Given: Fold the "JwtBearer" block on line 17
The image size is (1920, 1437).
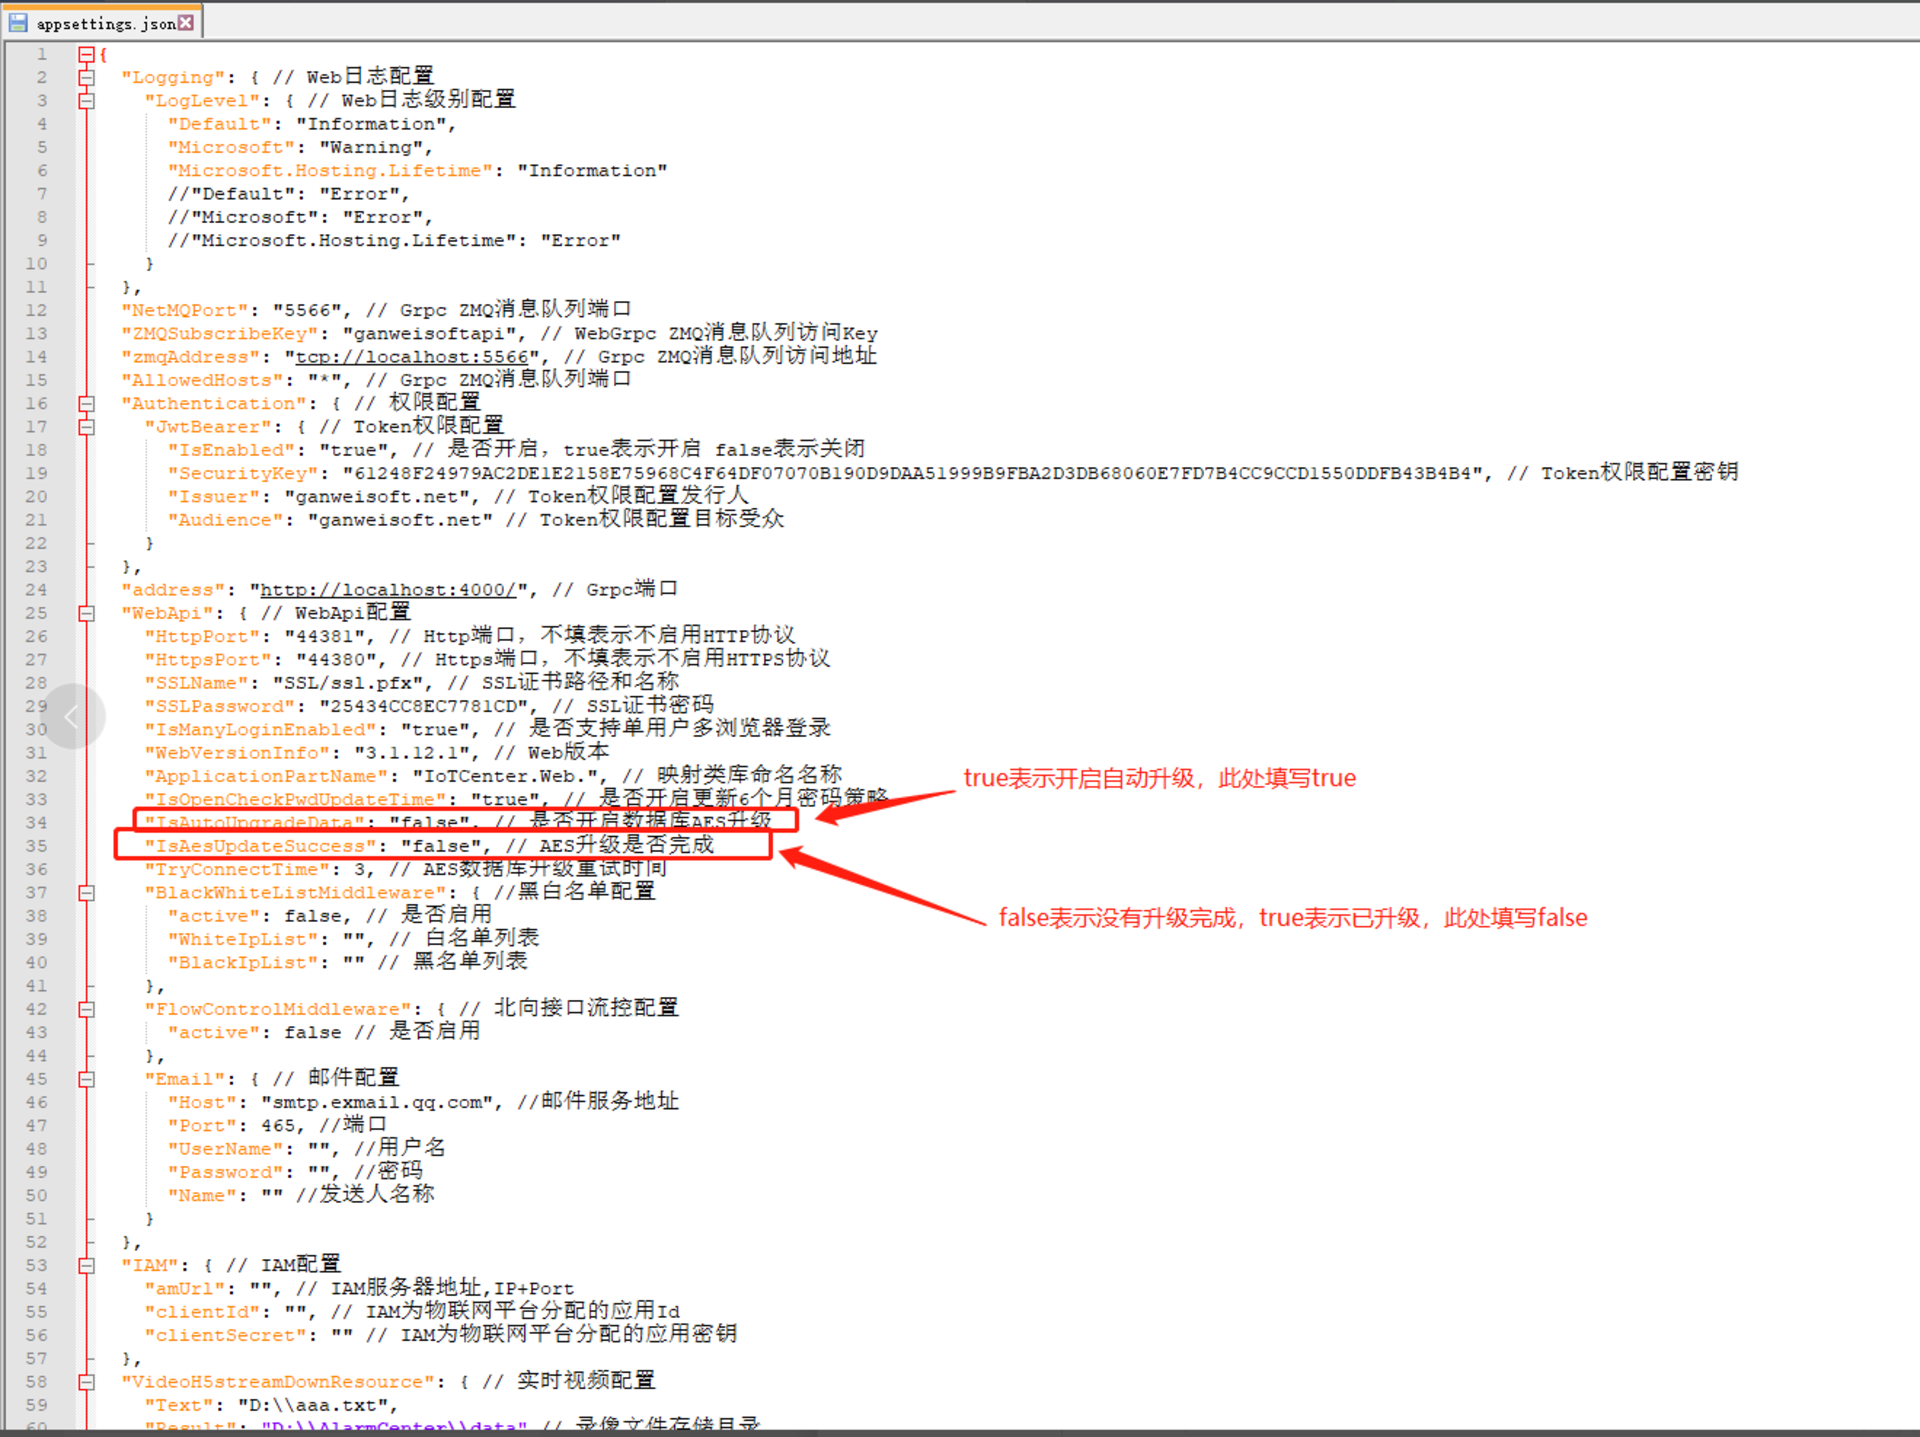Looking at the screenshot, I should tap(86, 426).
